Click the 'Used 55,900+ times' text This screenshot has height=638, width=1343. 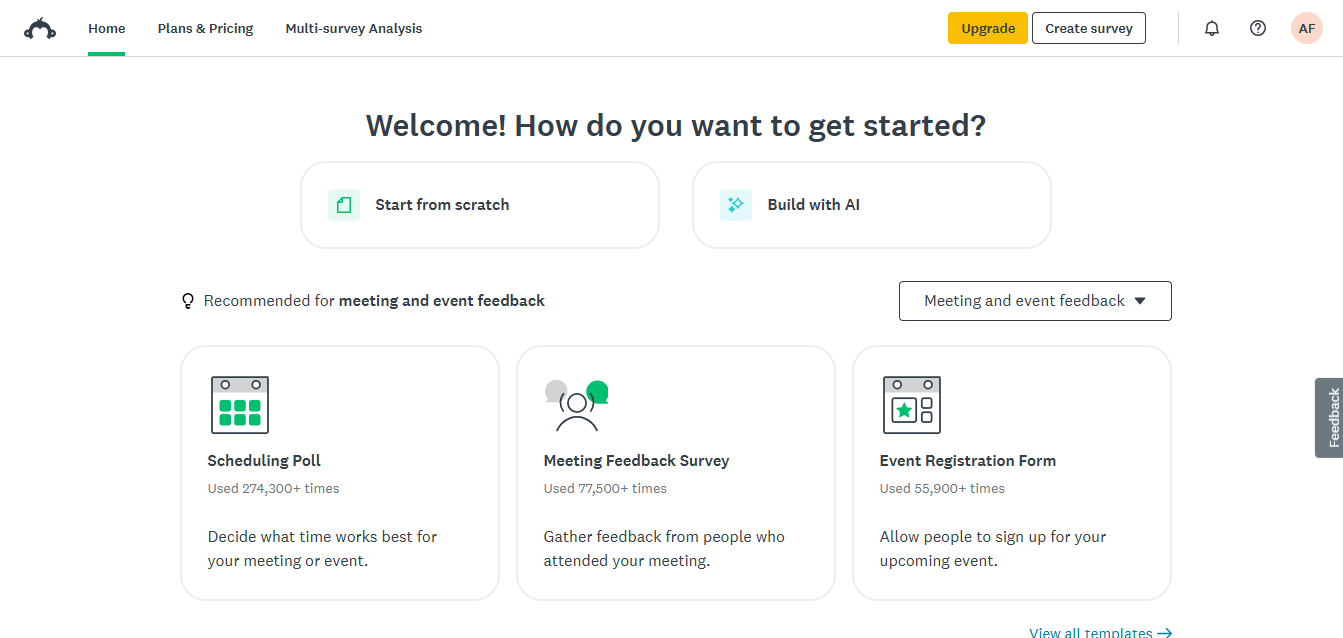coord(942,489)
